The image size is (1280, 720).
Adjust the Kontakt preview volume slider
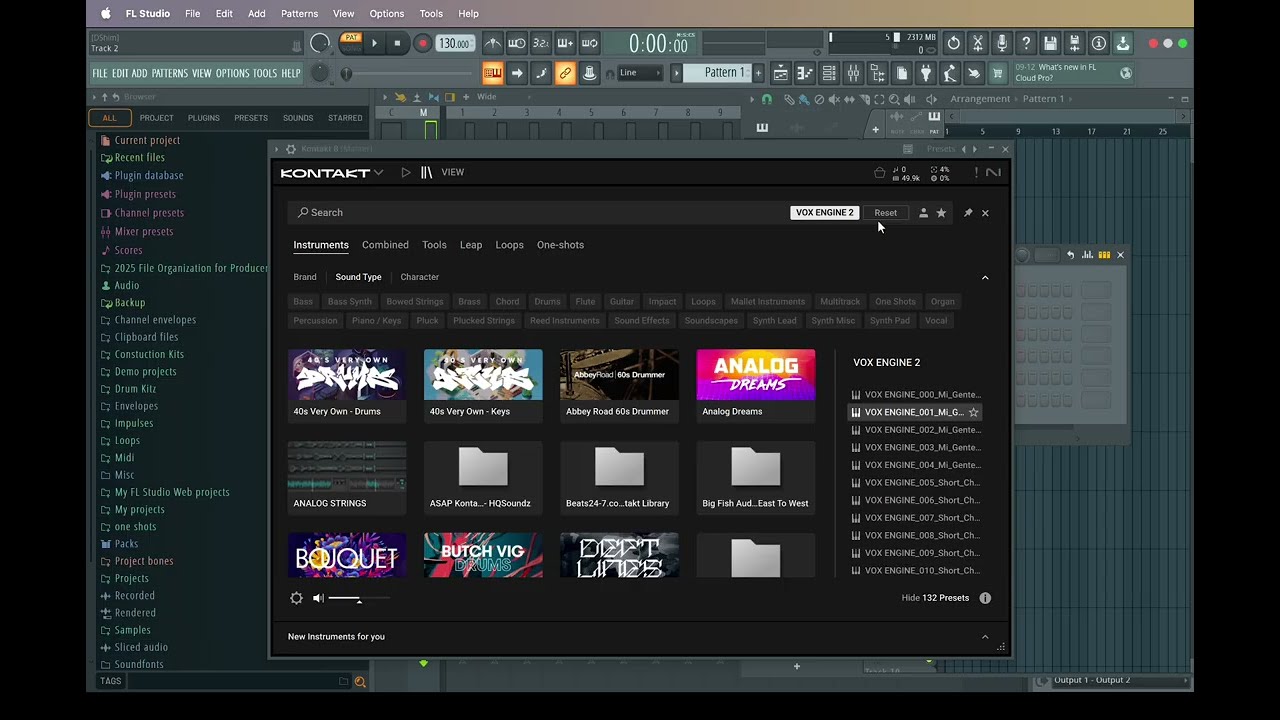click(359, 598)
